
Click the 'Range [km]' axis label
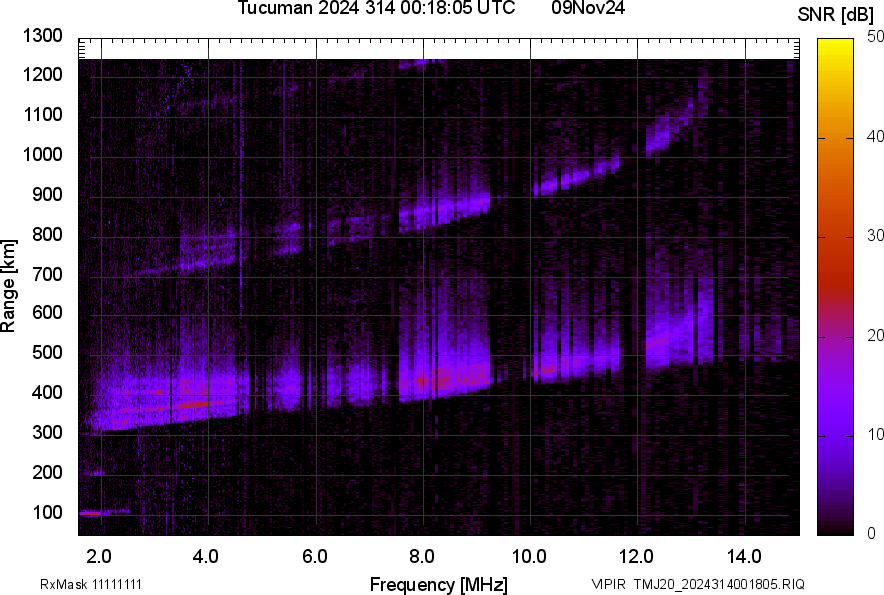coord(8,286)
